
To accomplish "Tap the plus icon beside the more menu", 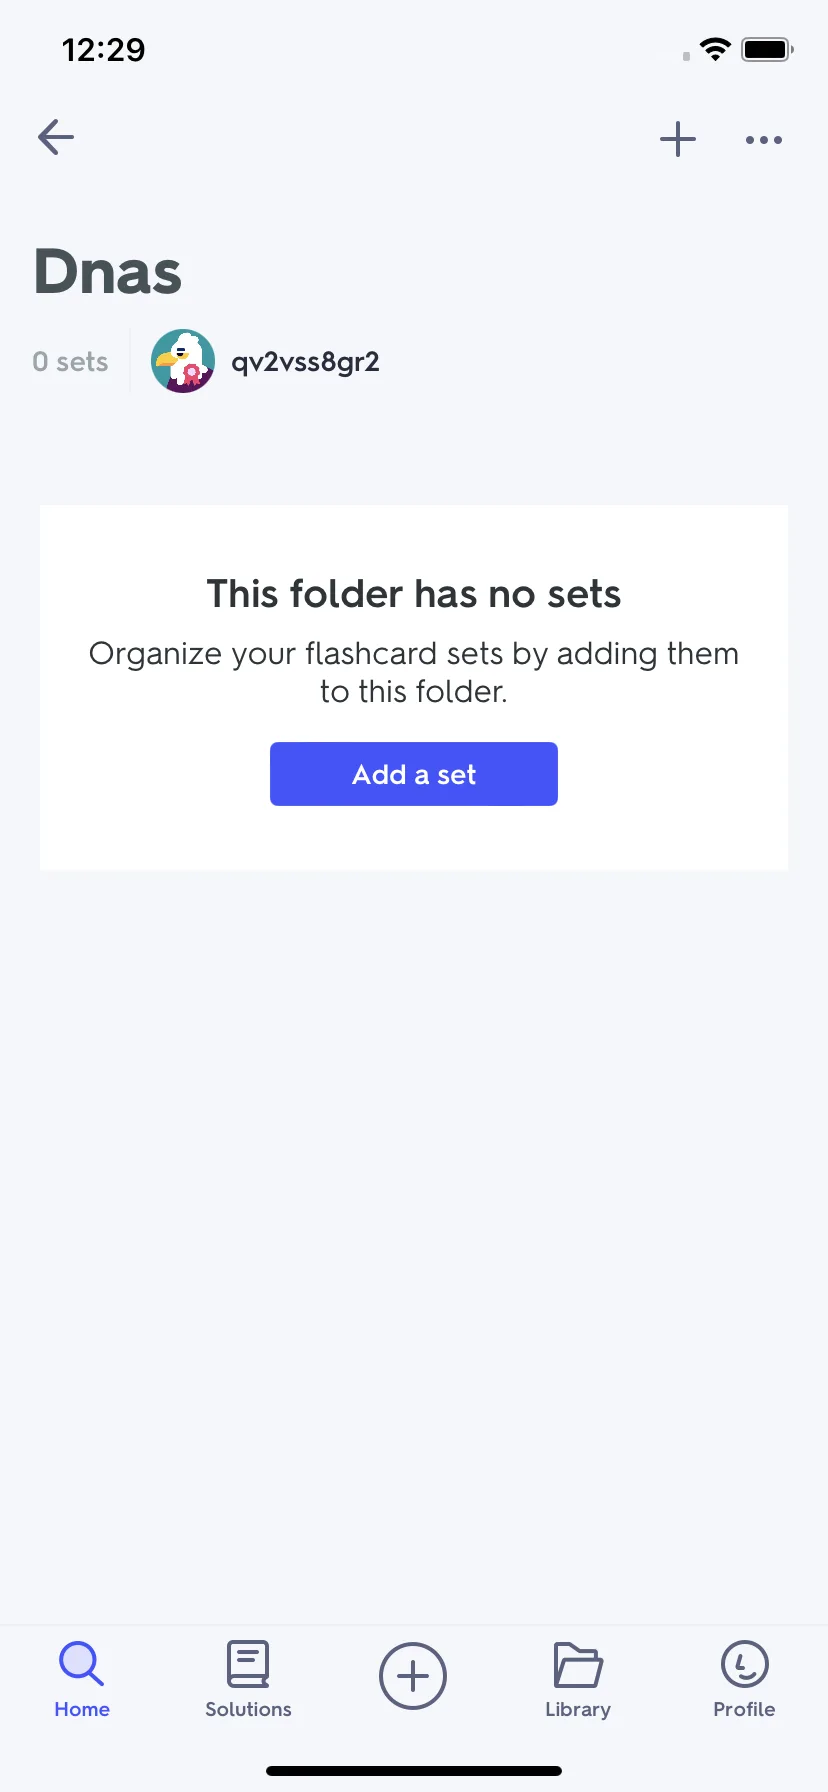I will [x=678, y=139].
